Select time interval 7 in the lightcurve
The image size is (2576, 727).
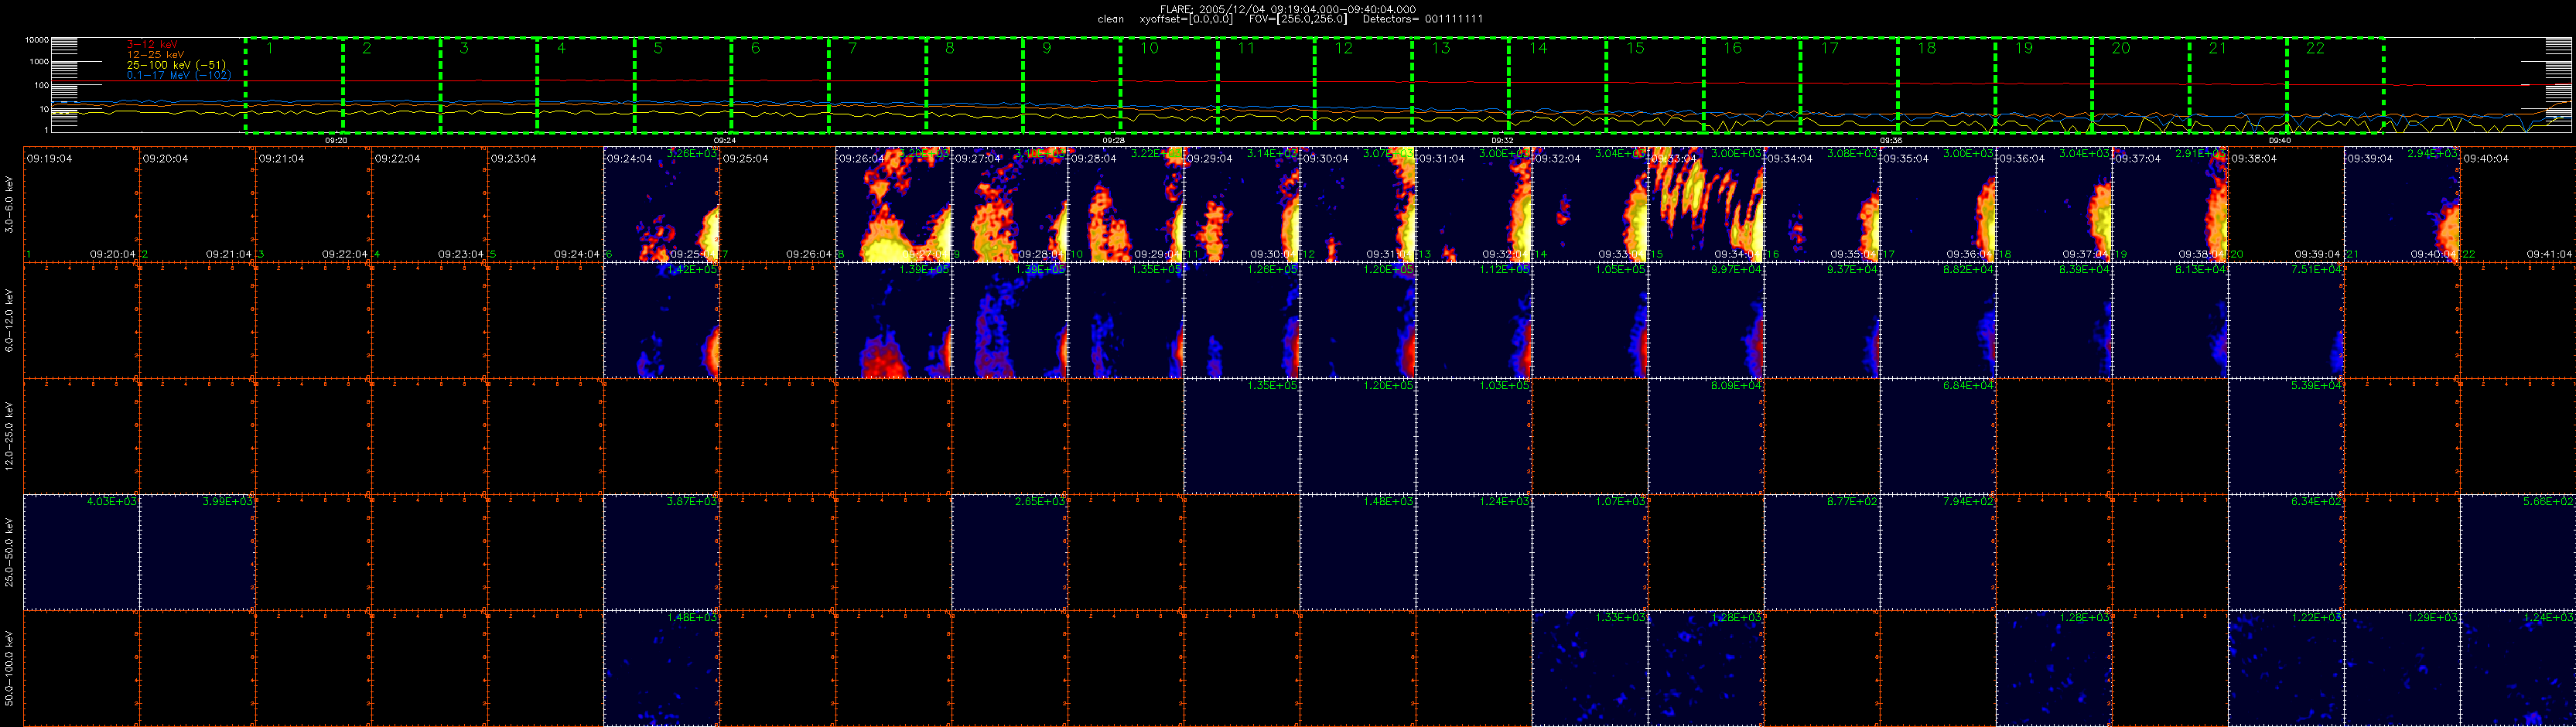[877, 85]
